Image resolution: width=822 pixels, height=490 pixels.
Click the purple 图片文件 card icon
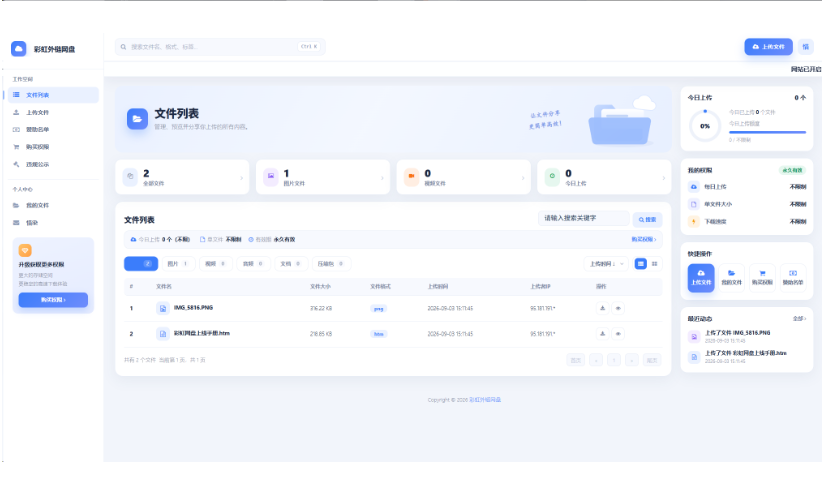coord(271,177)
